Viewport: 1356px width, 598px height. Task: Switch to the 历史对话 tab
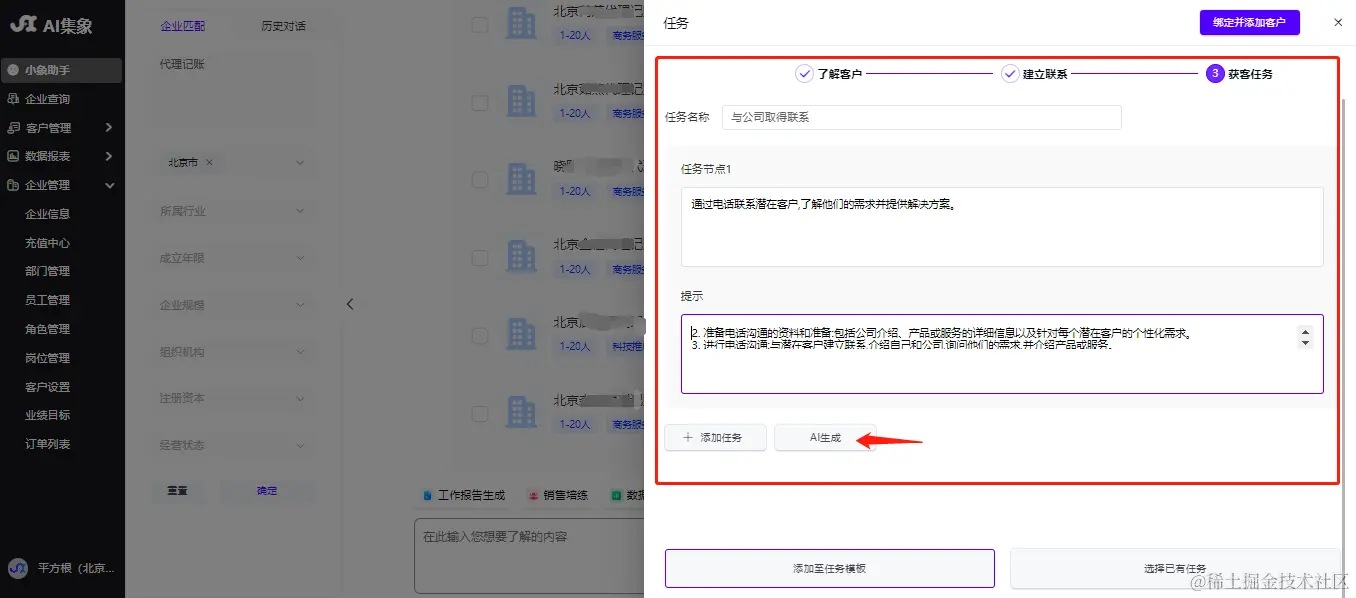point(283,26)
